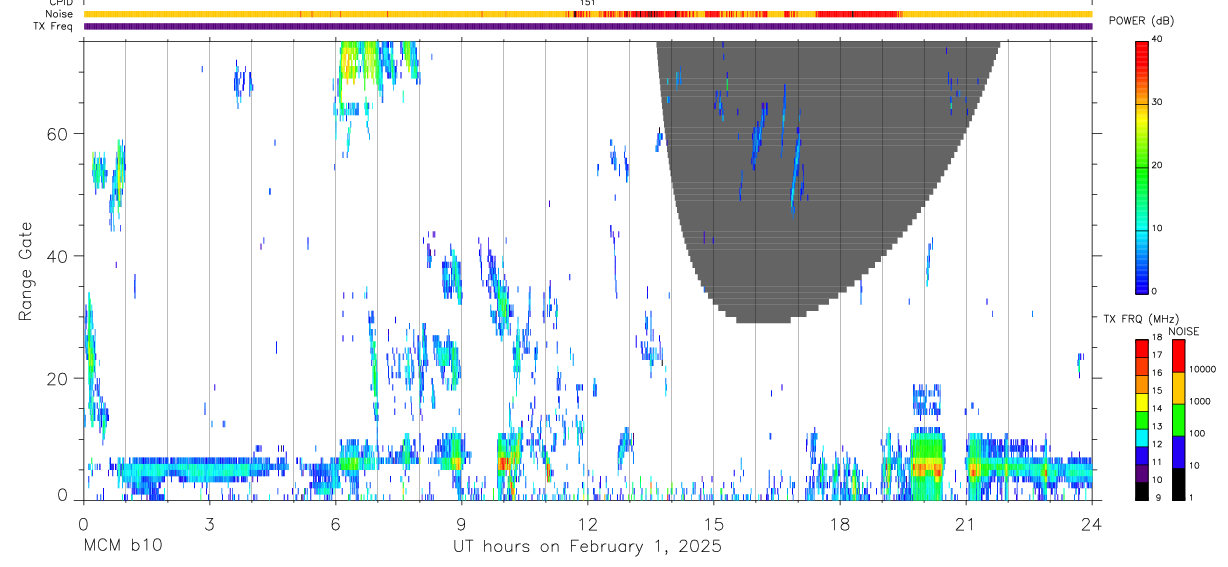Click the 18 tick on the UT hours axis

tap(839, 523)
